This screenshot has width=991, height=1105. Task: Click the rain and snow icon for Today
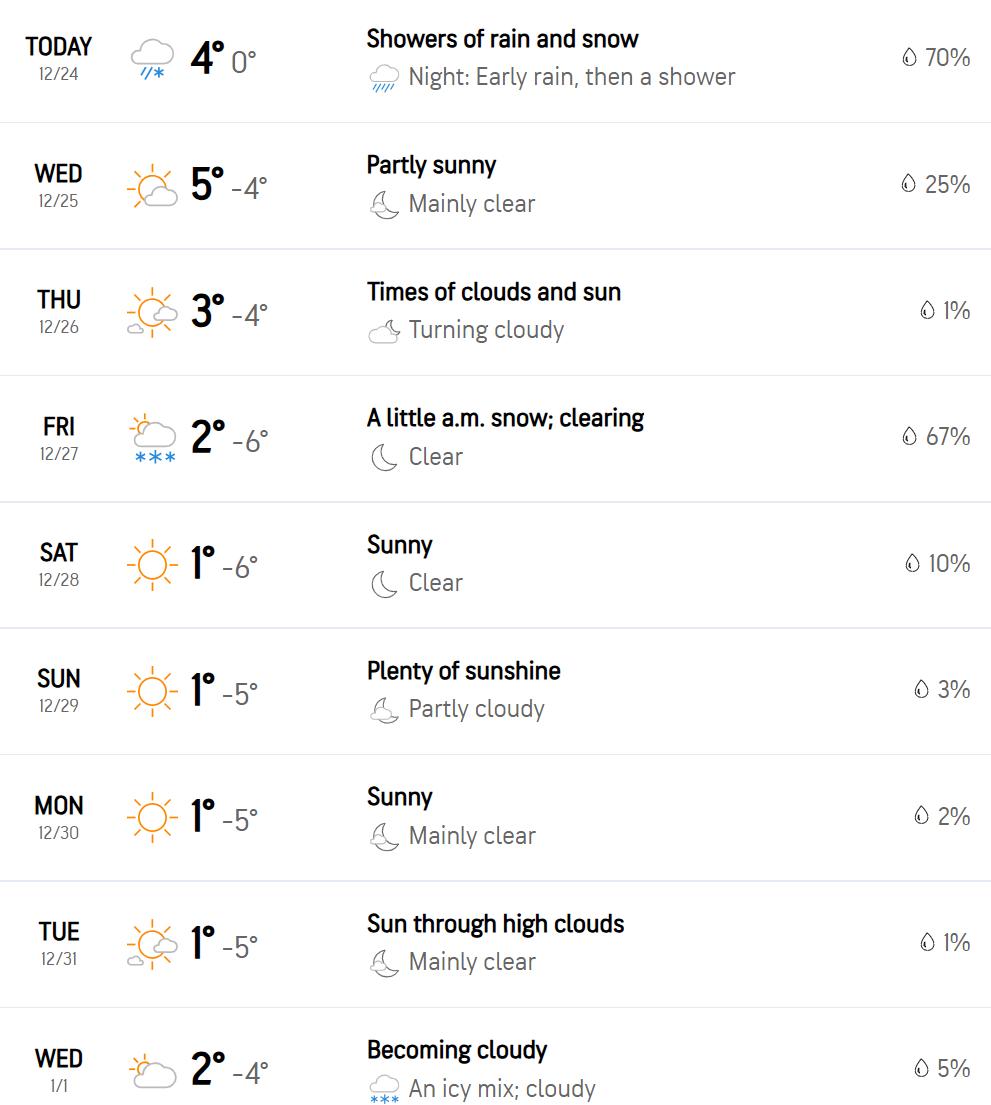coord(152,59)
